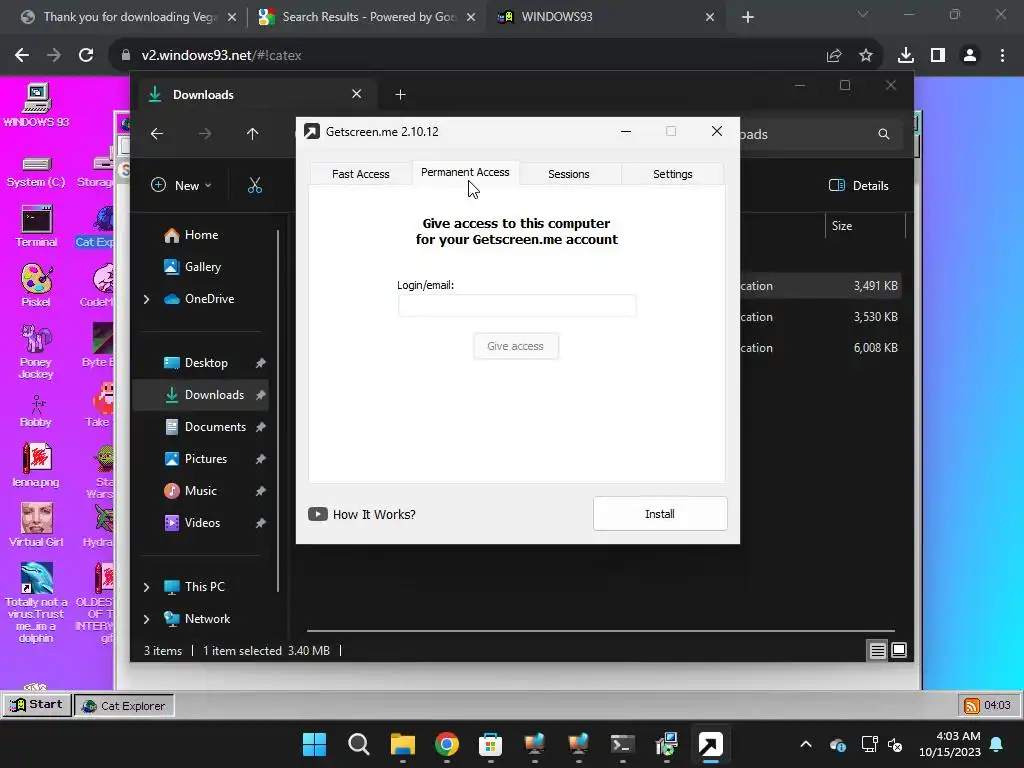Click File Explorer up arrow
Image resolution: width=1024 pixels, height=768 pixels.
click(253, 134)
